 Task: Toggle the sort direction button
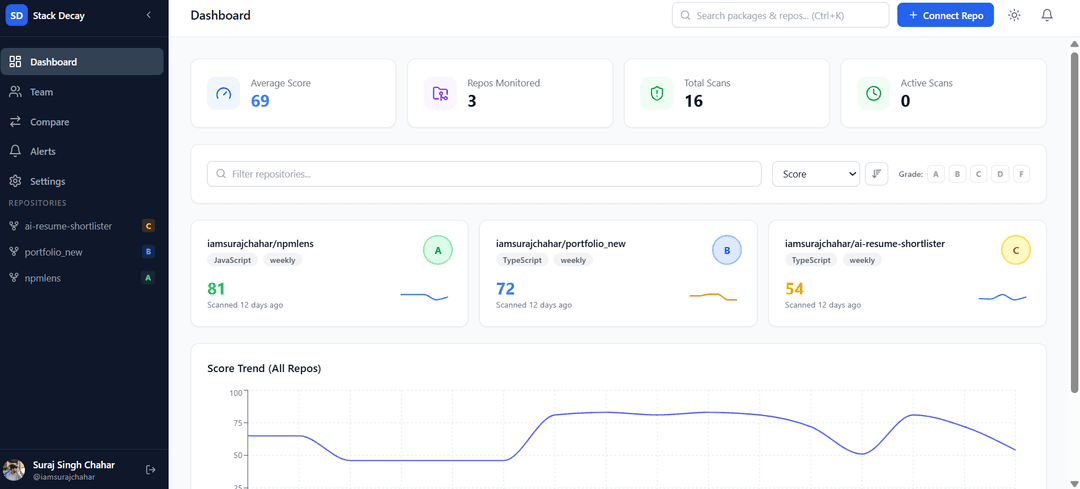click(876, 174)
